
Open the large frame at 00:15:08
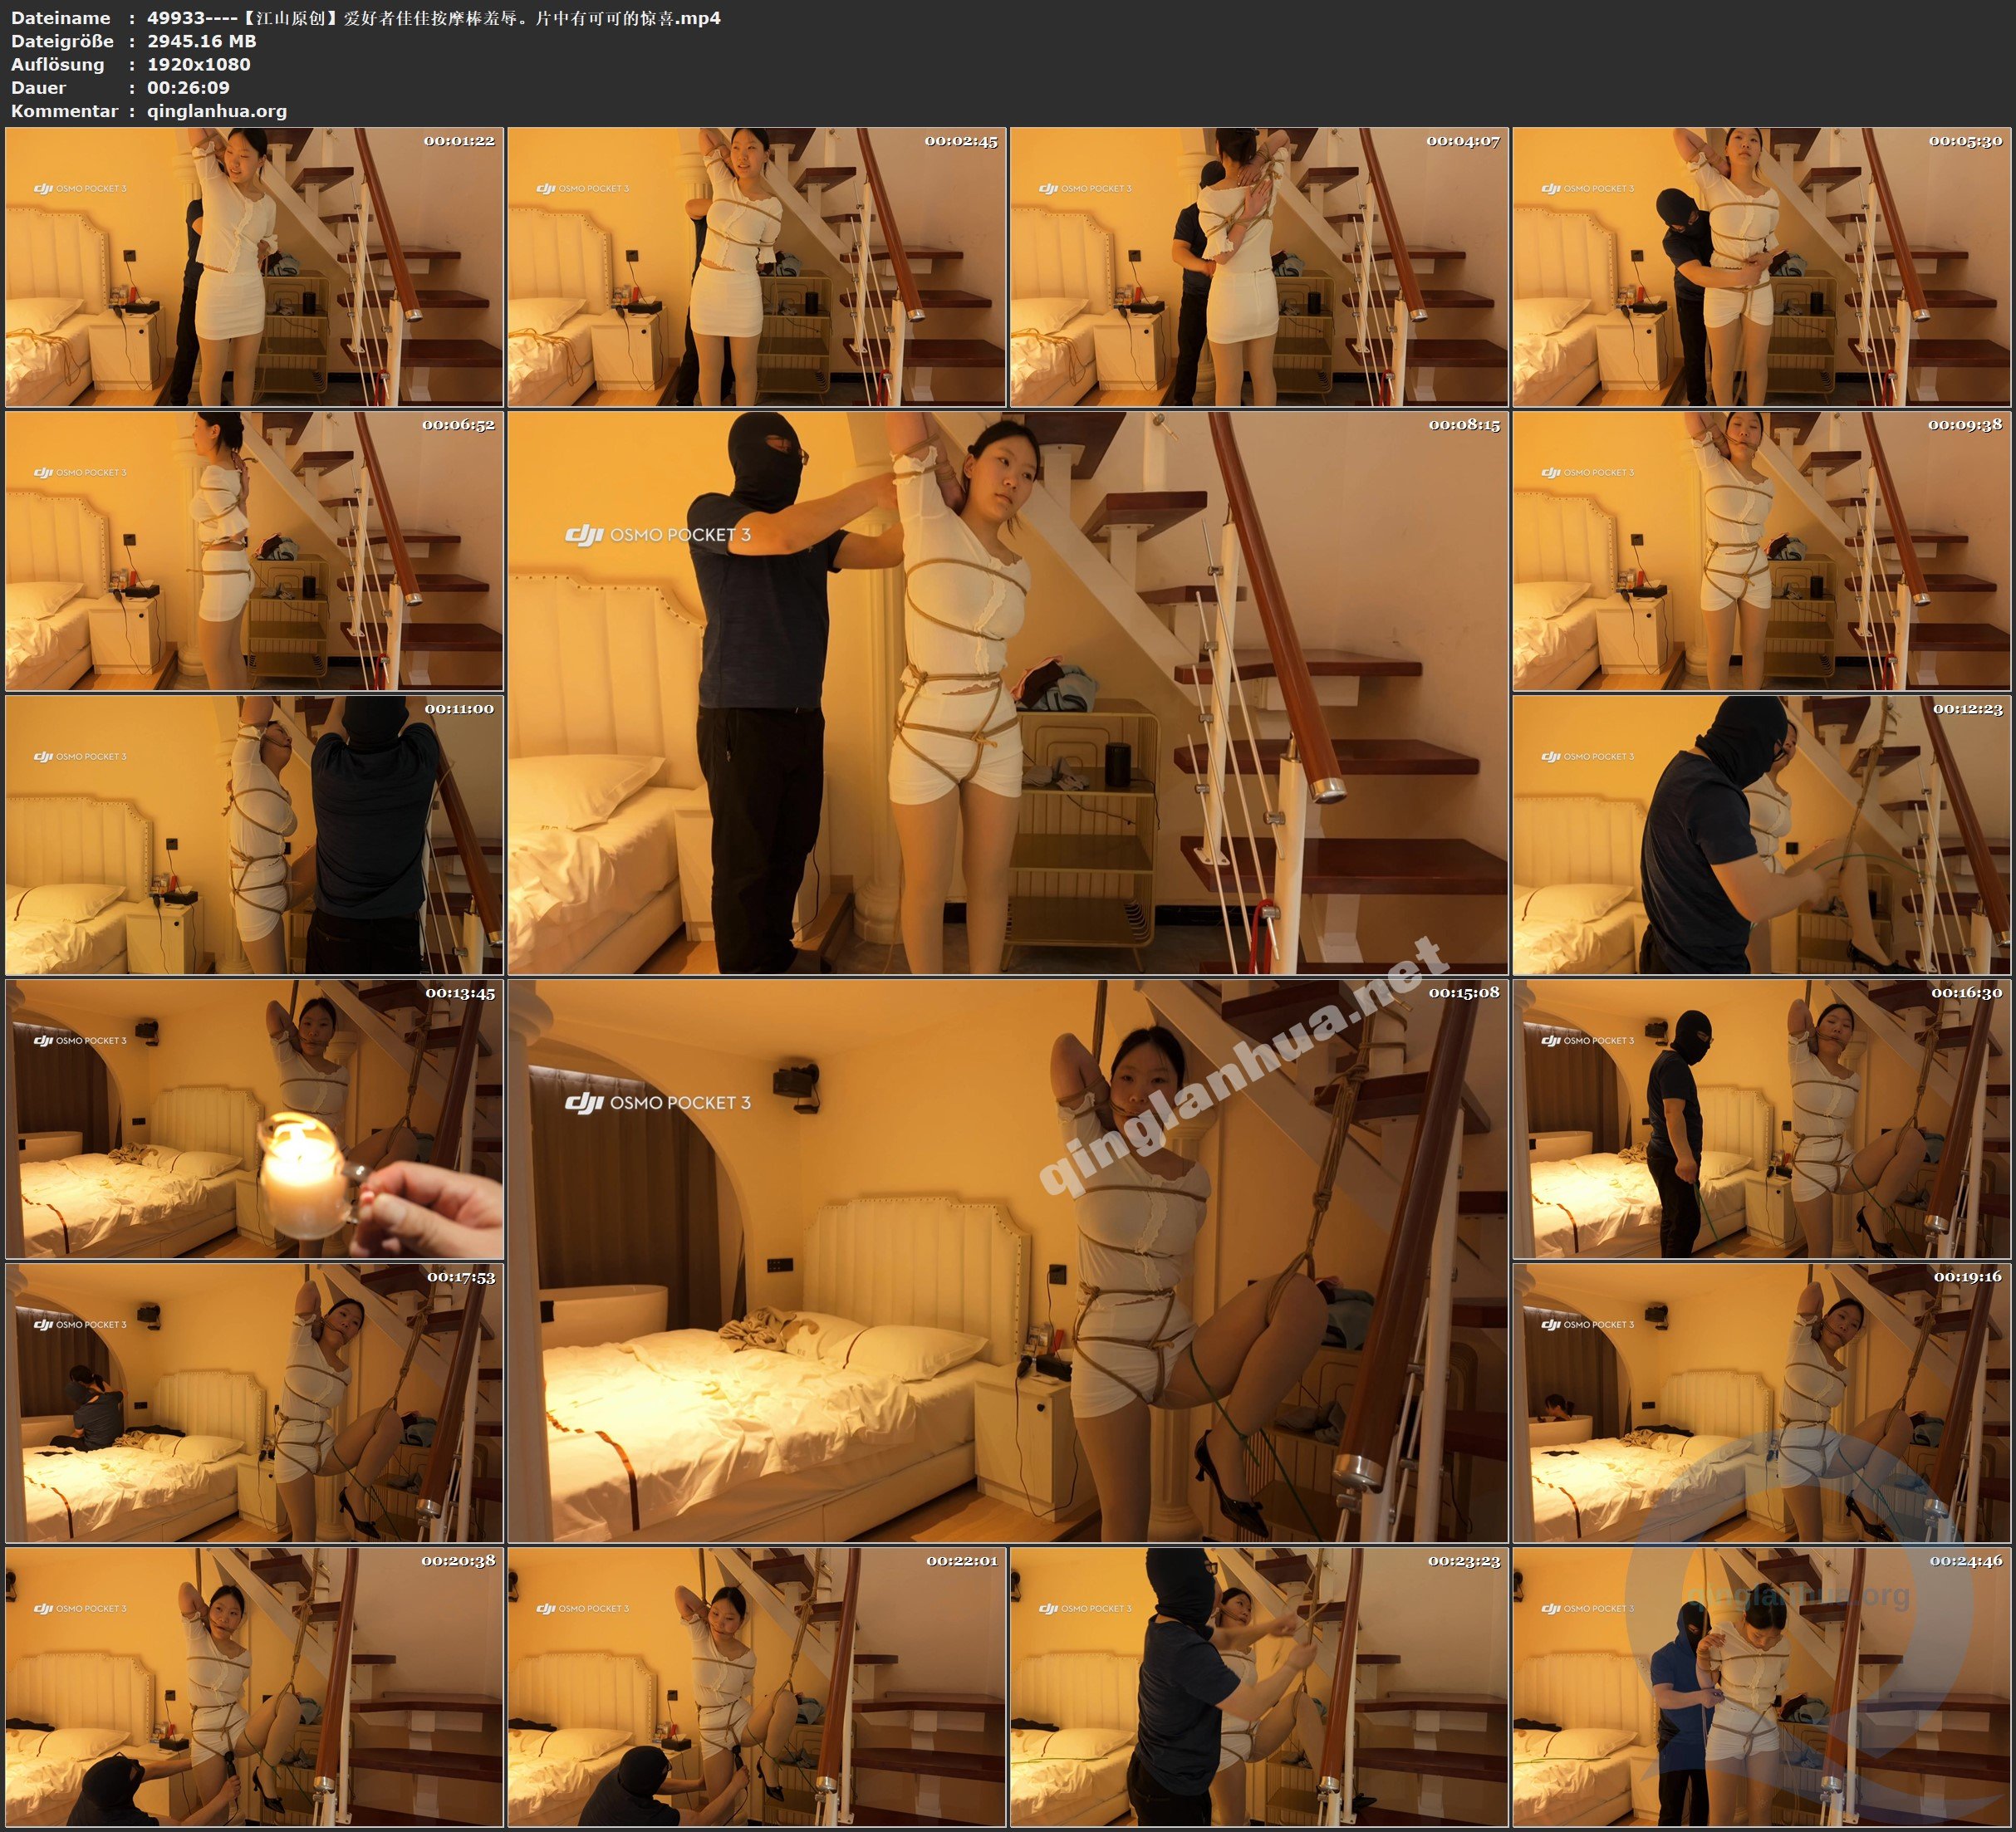pos(1007,1261)
